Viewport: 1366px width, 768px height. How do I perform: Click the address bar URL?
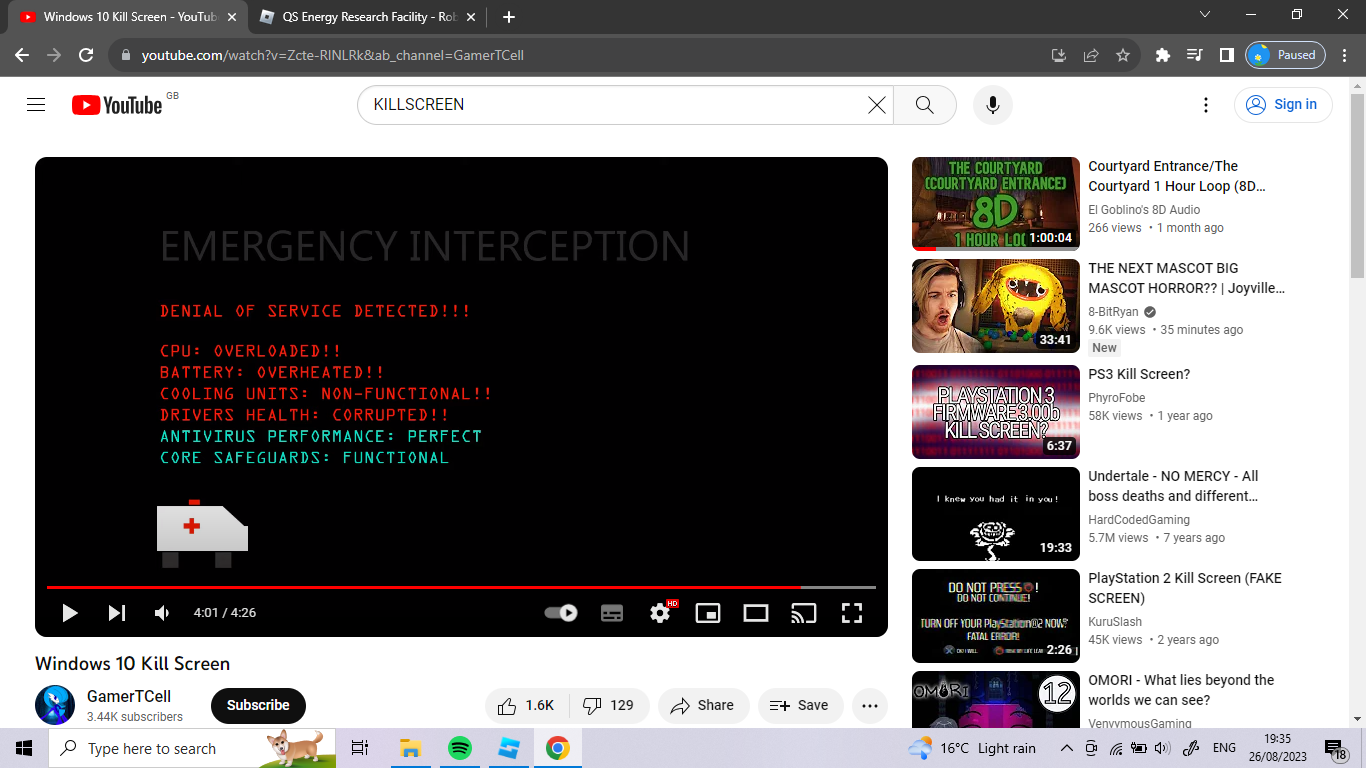[333, 55]
